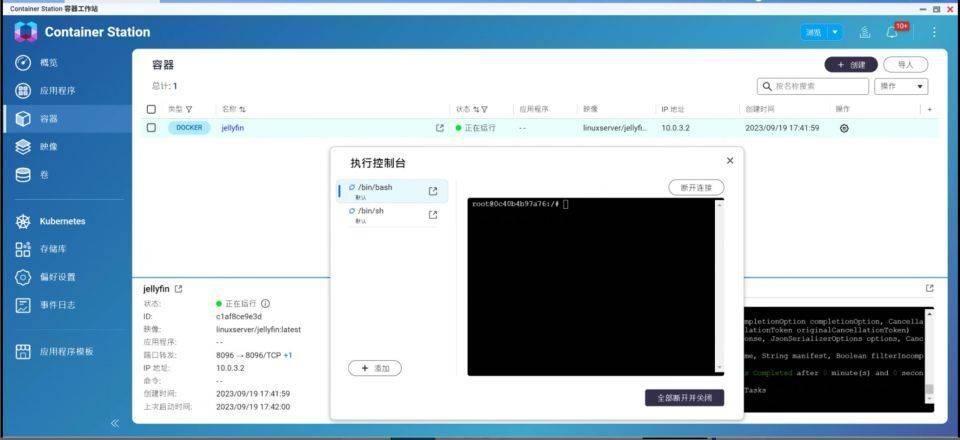
Task: Open jellyfin row external link icon
Action: point(440,128)
